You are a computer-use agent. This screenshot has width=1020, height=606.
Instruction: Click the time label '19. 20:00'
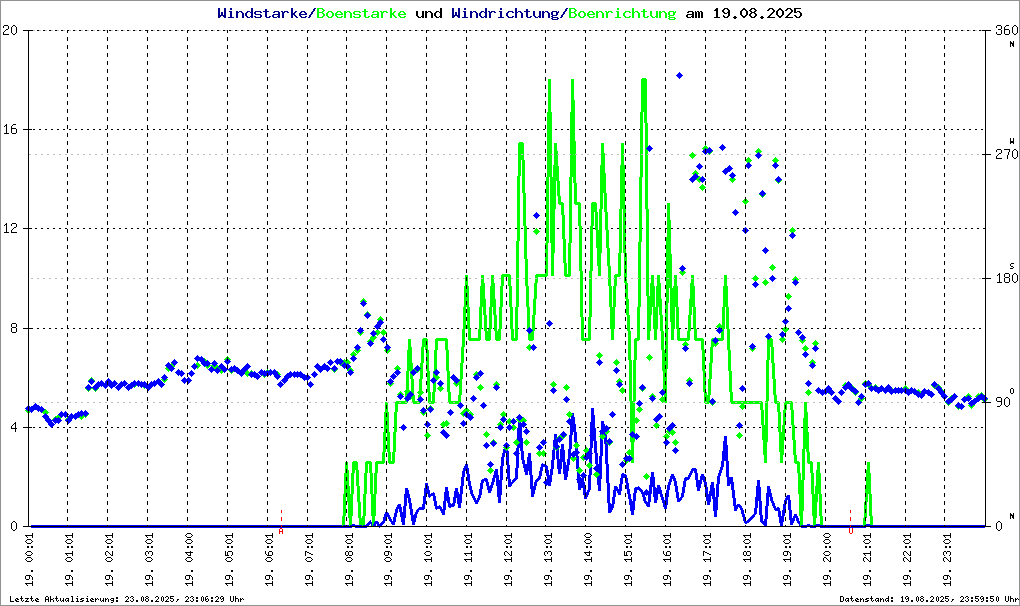[x=827, y=560]
